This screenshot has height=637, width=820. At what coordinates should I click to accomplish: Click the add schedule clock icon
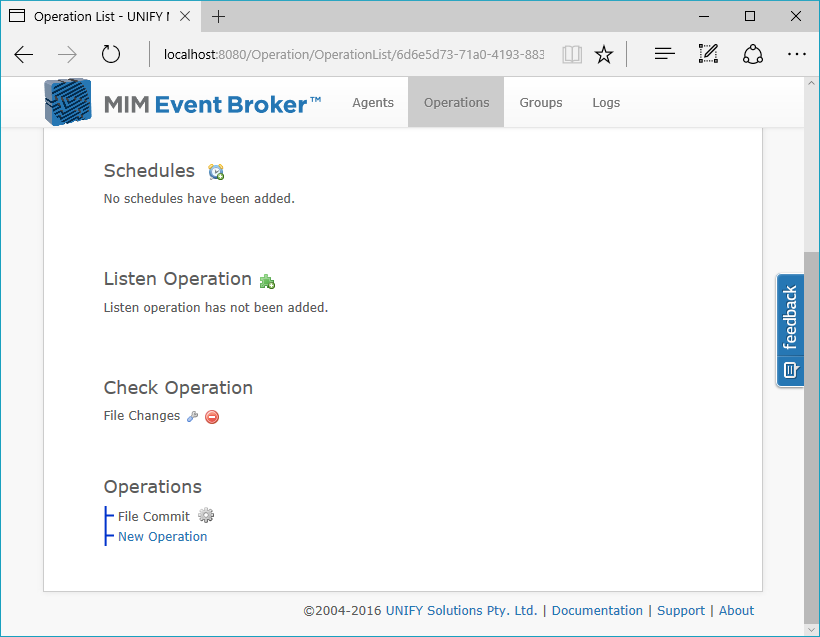pos(216,172)
